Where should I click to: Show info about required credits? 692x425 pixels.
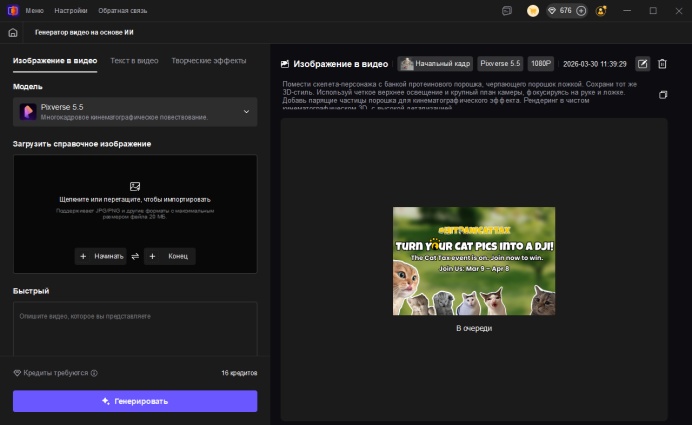pos(94,373)
